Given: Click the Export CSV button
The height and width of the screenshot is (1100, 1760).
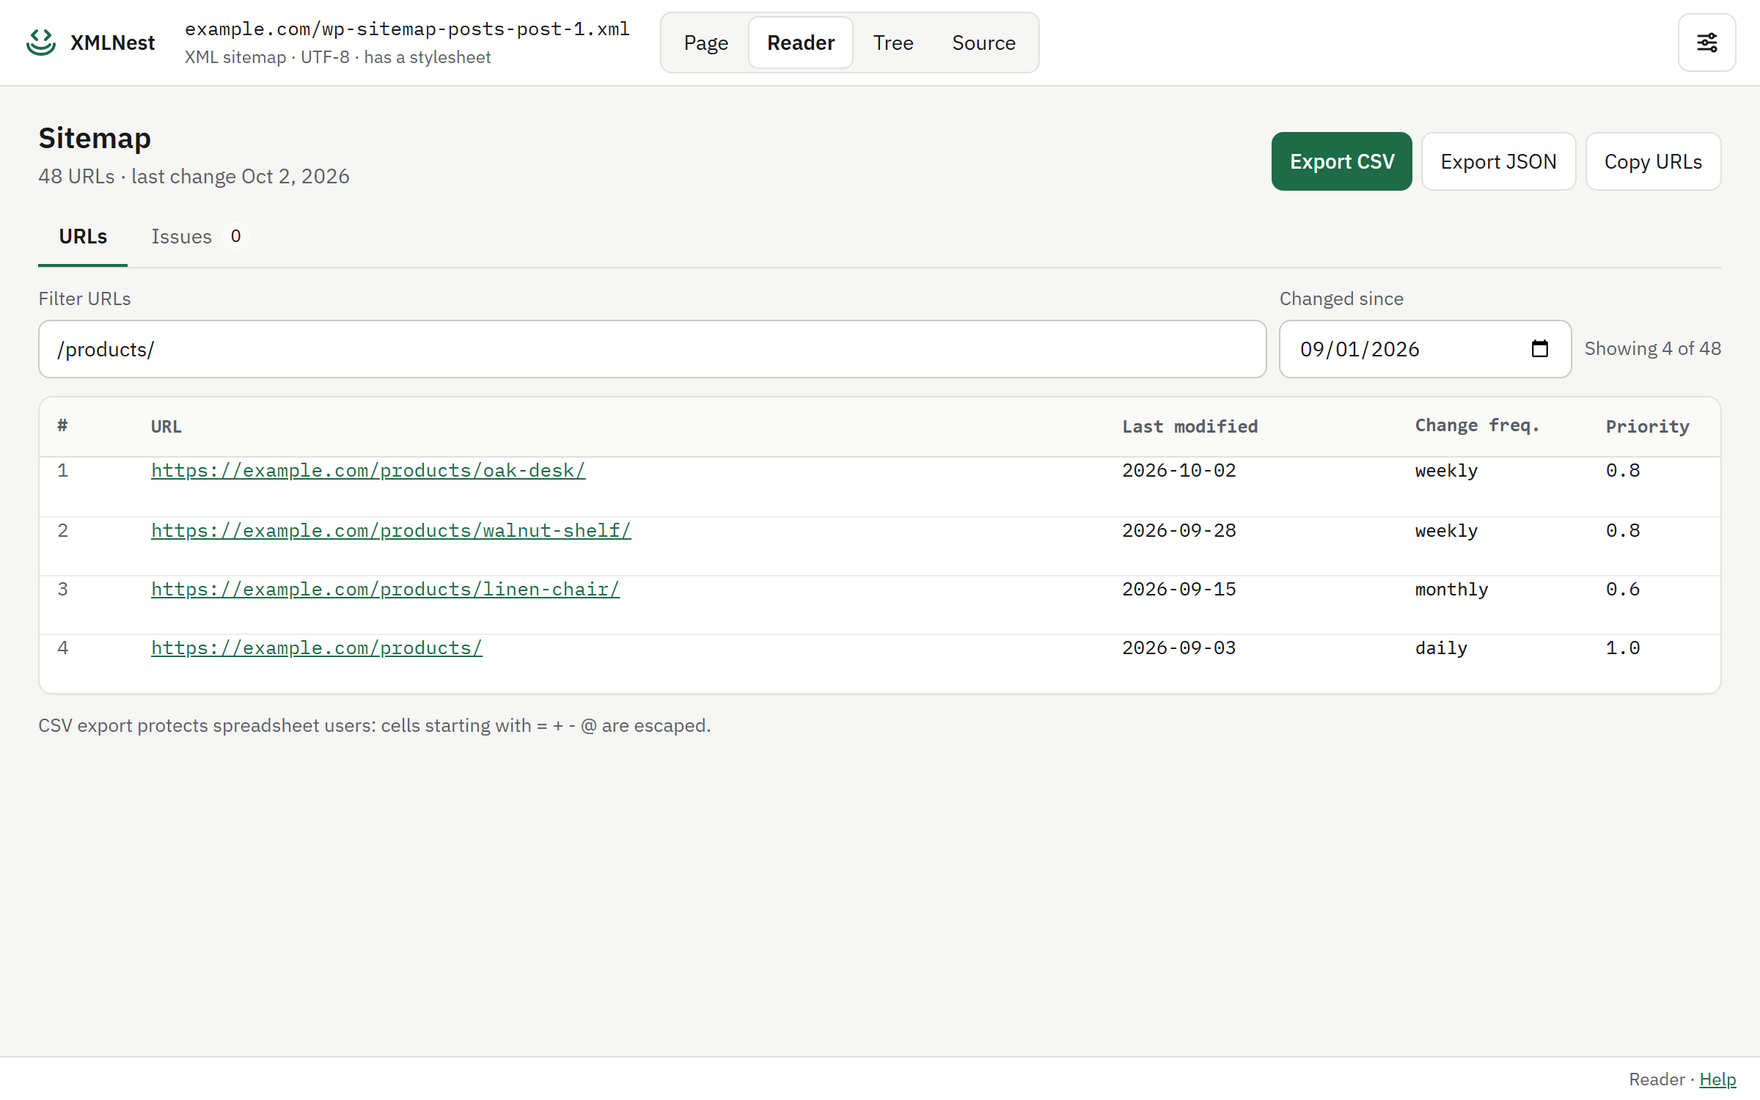Looking at the screenshot, I should pos(1342,161).
